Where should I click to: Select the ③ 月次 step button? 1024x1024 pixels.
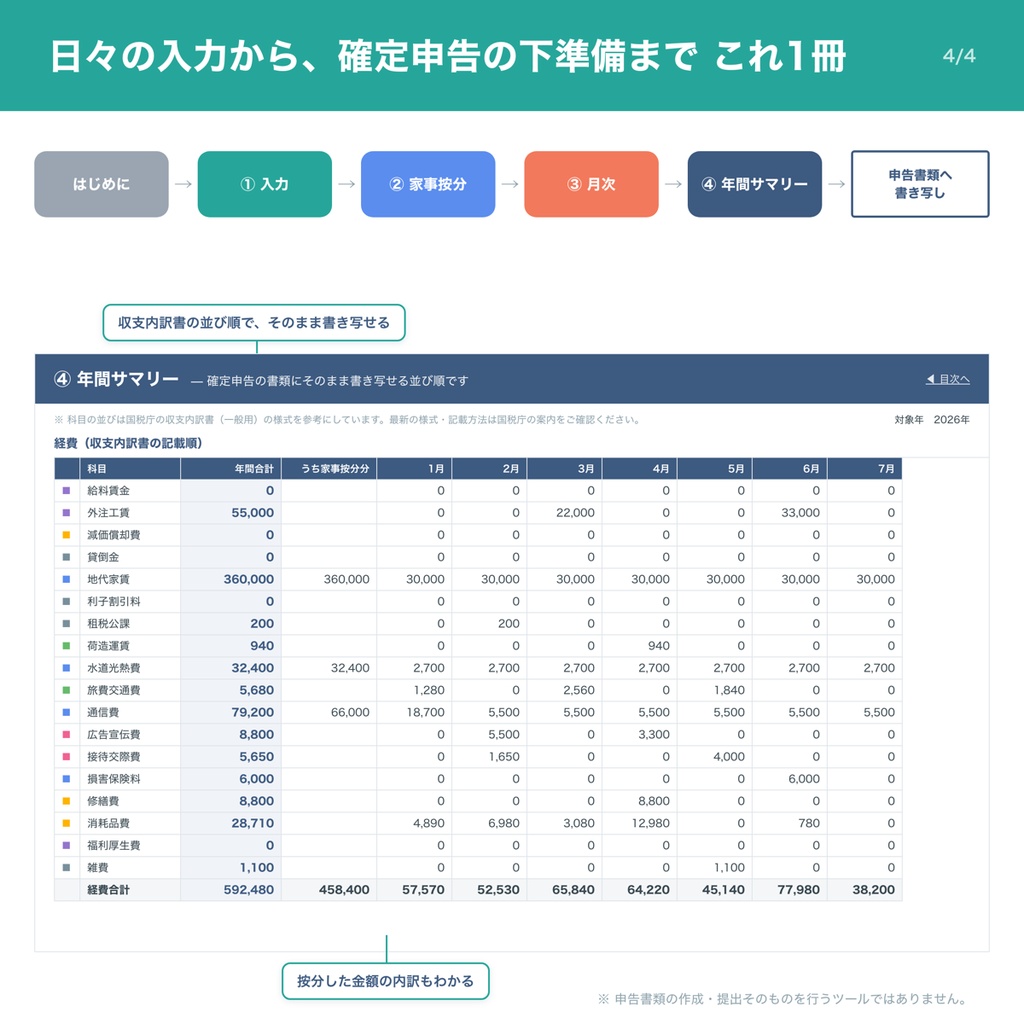[591, 184]
